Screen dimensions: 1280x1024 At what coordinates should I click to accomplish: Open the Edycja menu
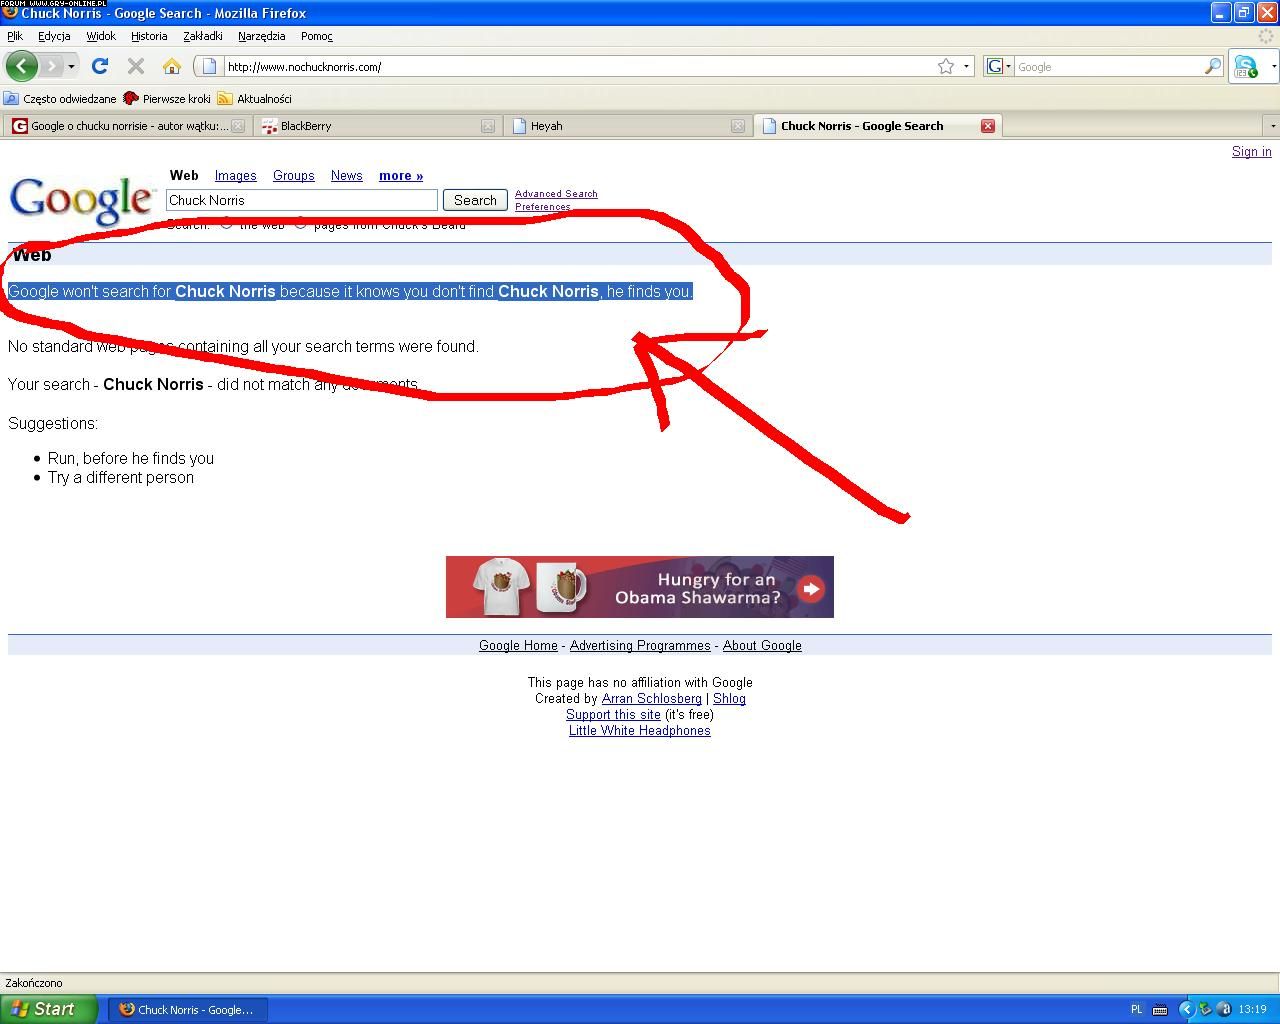[54, 36]
